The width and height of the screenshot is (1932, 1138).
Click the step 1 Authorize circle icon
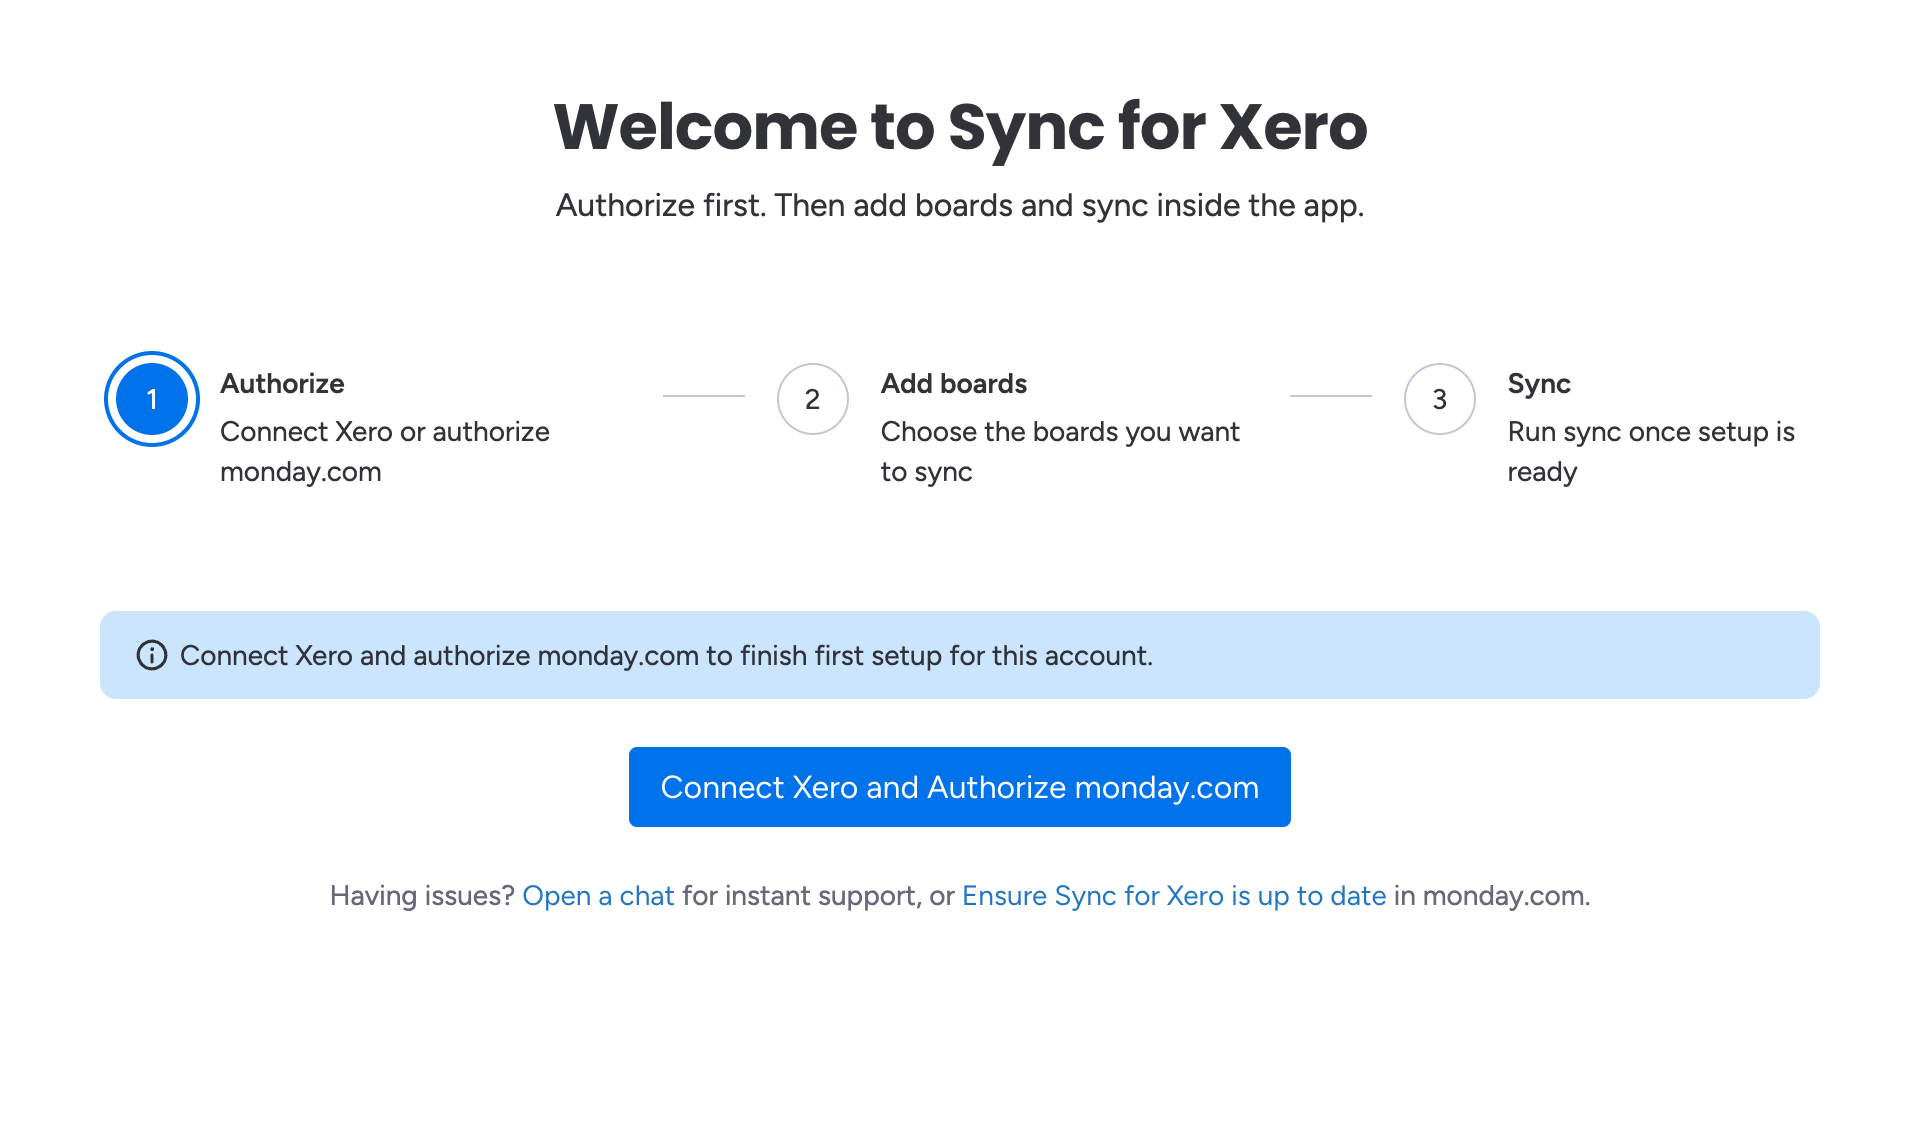click(x=152, y=399)
